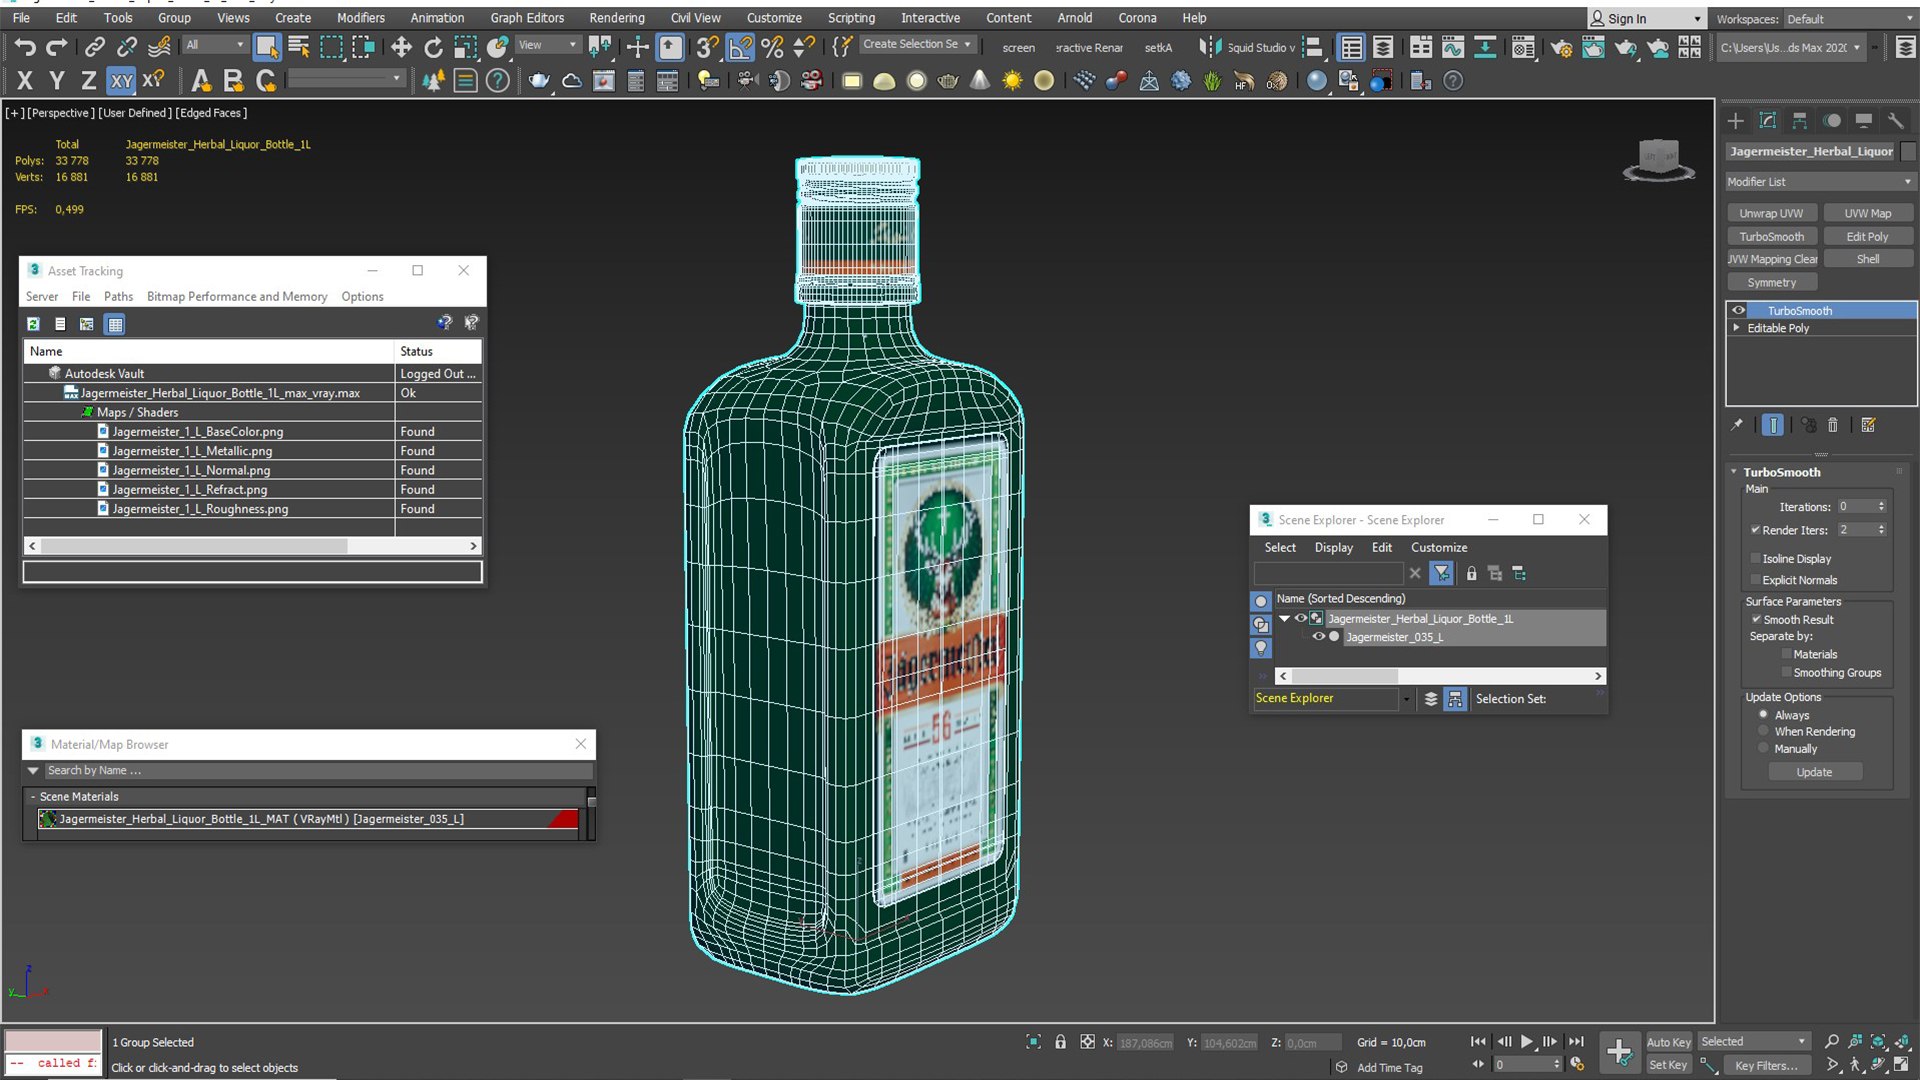Refresh the Asset Tracking list
Image resolution: width=1920 pixels, height=1080 pixels.
(x=33, y=324)
